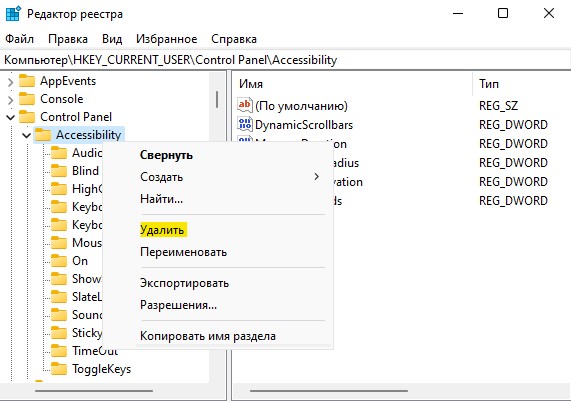Image resolution: width=571 pixels, height=401 pixels.
Task: Choose Копировать имя раздела in the menu
Action: pos(217,336)
